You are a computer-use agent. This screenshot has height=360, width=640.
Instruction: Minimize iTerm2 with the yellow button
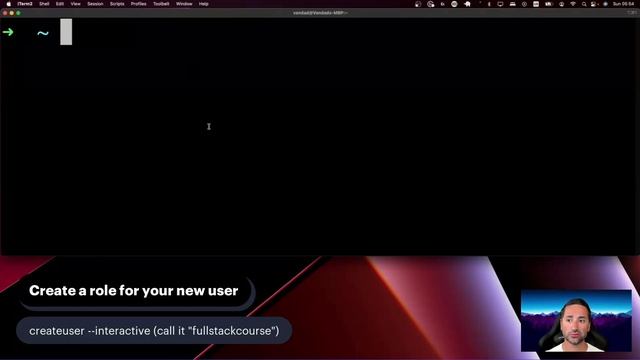(x=11, y=13)
